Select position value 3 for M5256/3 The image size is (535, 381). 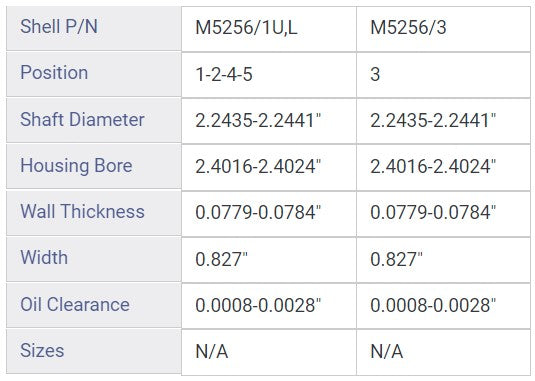pyautogui.click(x=444, y=75)
